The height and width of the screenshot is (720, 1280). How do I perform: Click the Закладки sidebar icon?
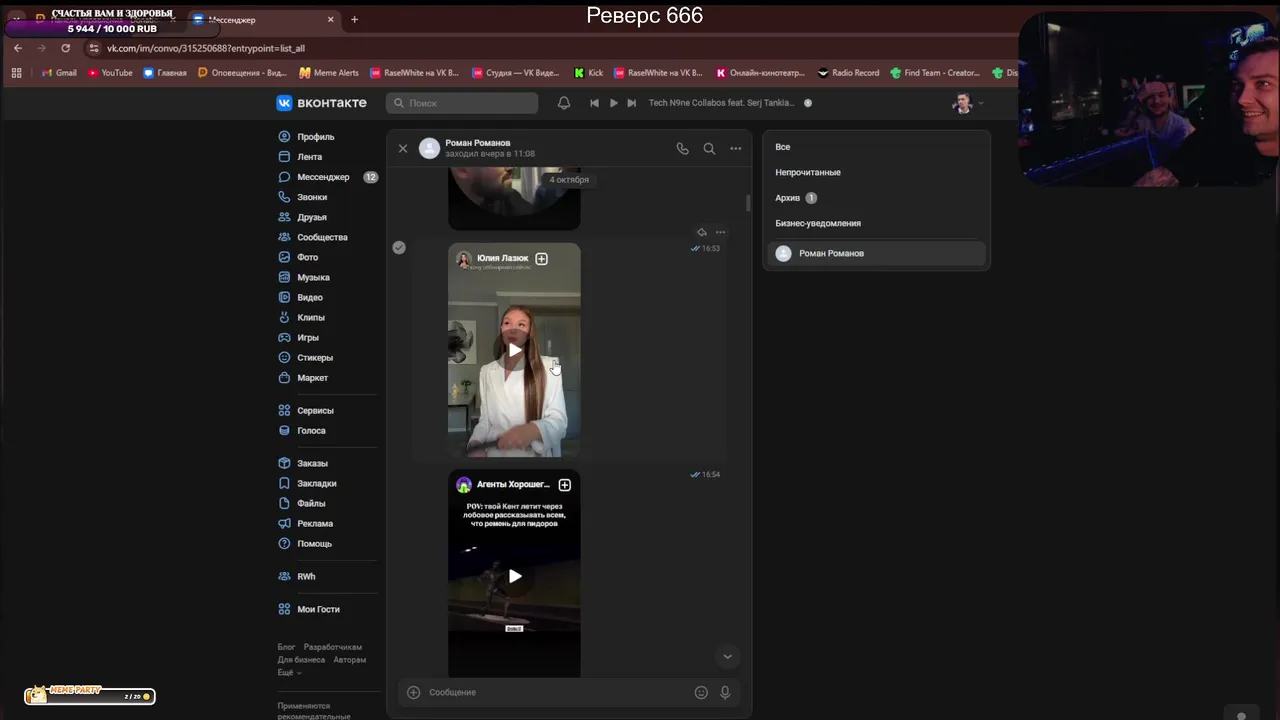pyautogui.click(x=285, y=484)
